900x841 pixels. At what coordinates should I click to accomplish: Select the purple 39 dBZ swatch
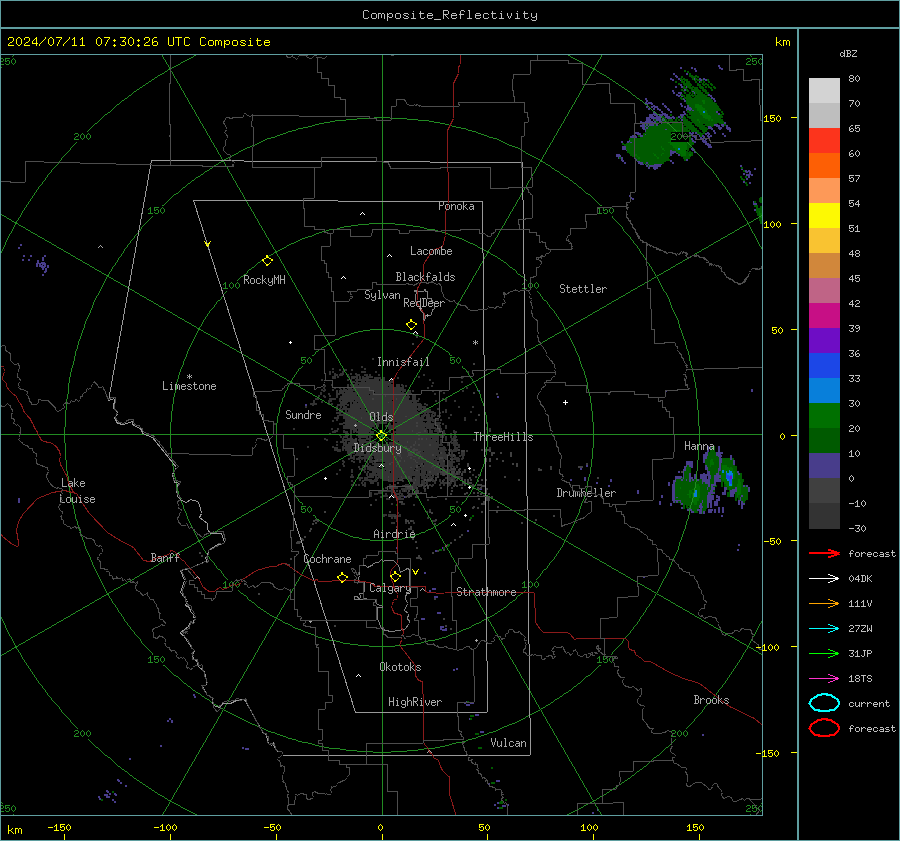[824, 340]
